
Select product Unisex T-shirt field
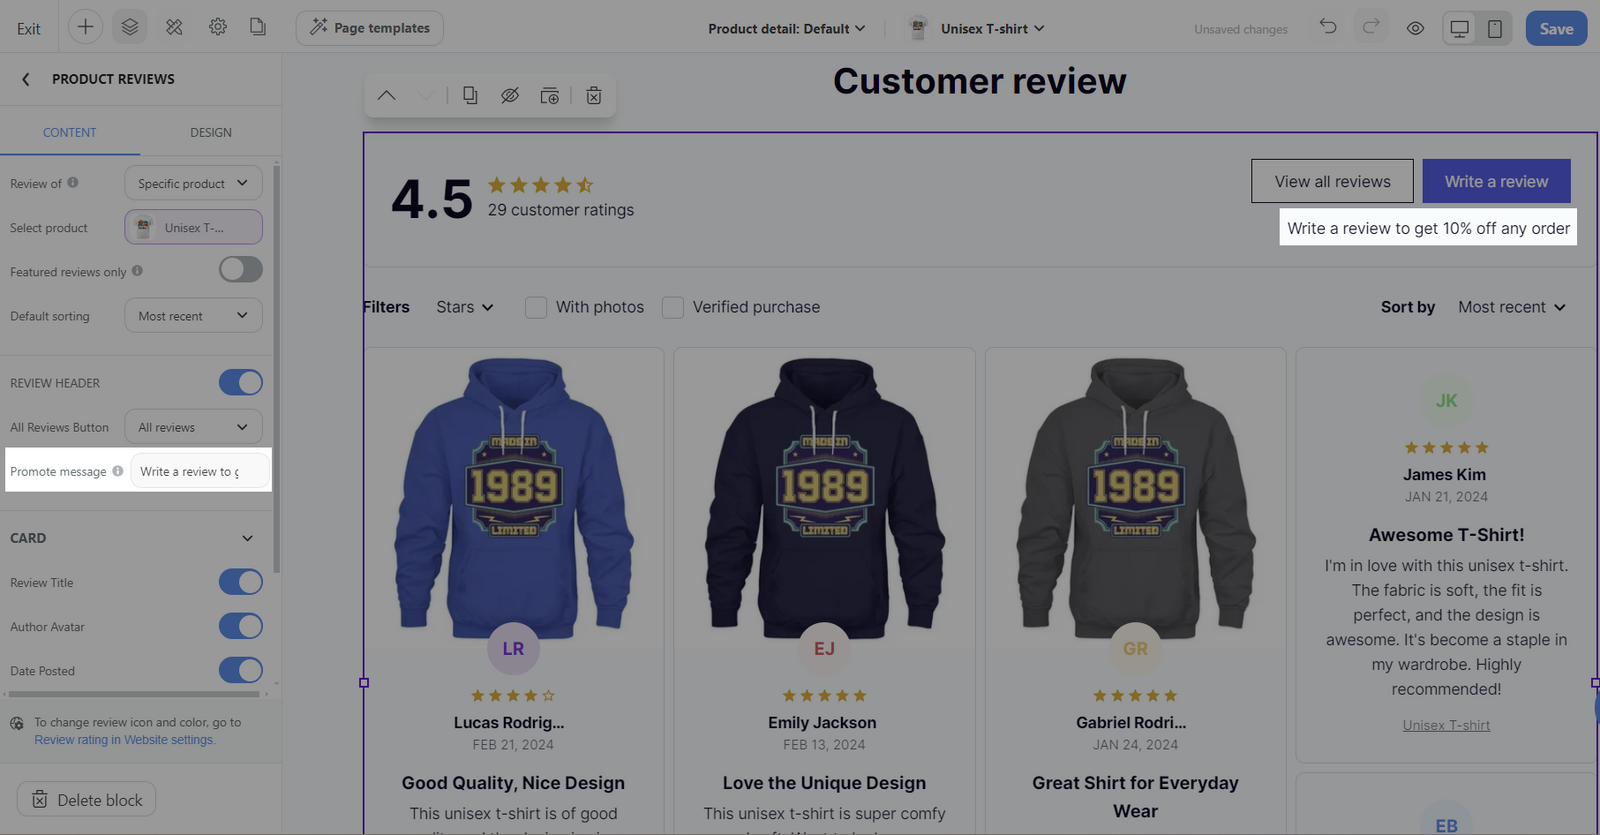pyautogui.click(x=193, y=227)
